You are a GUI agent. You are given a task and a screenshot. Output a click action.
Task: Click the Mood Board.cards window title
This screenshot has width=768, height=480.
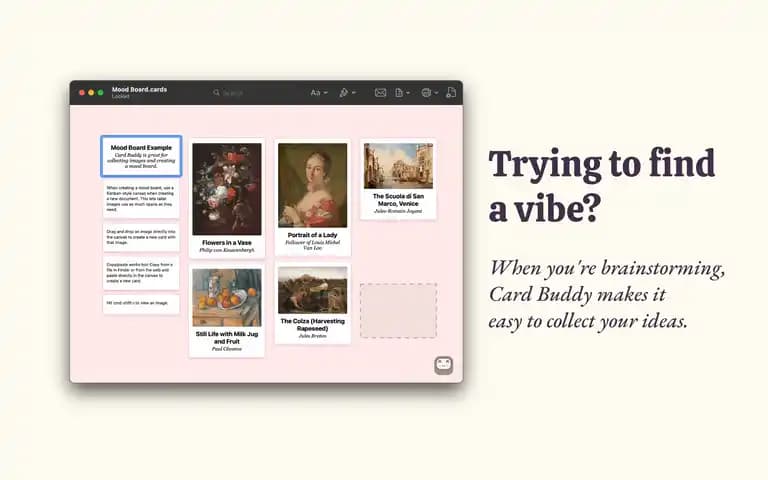(139, 90)
